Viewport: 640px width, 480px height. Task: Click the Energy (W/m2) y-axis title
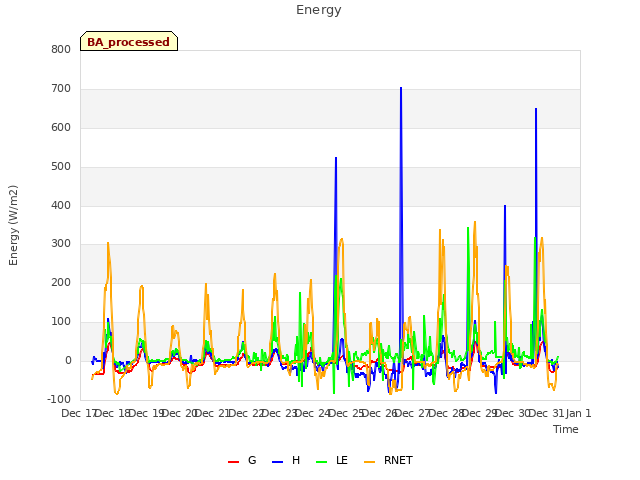(x=13, y=225)
